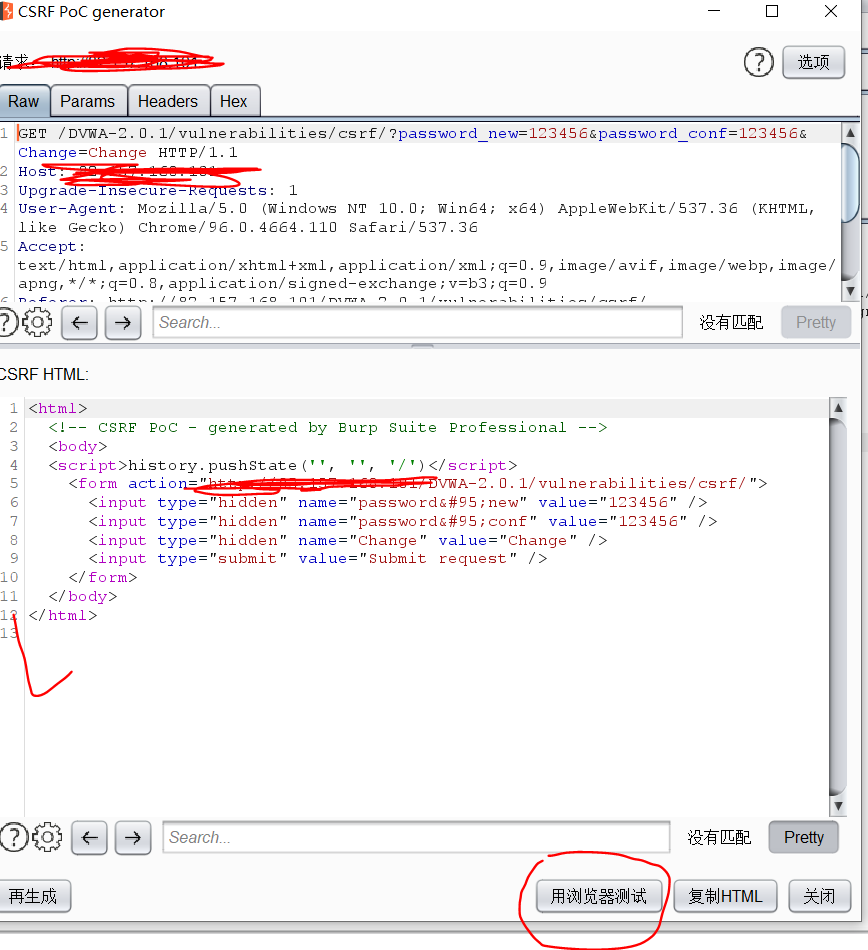Go to previous match in CSRF HTML search
868x950 pixels.
pos(90,838)
